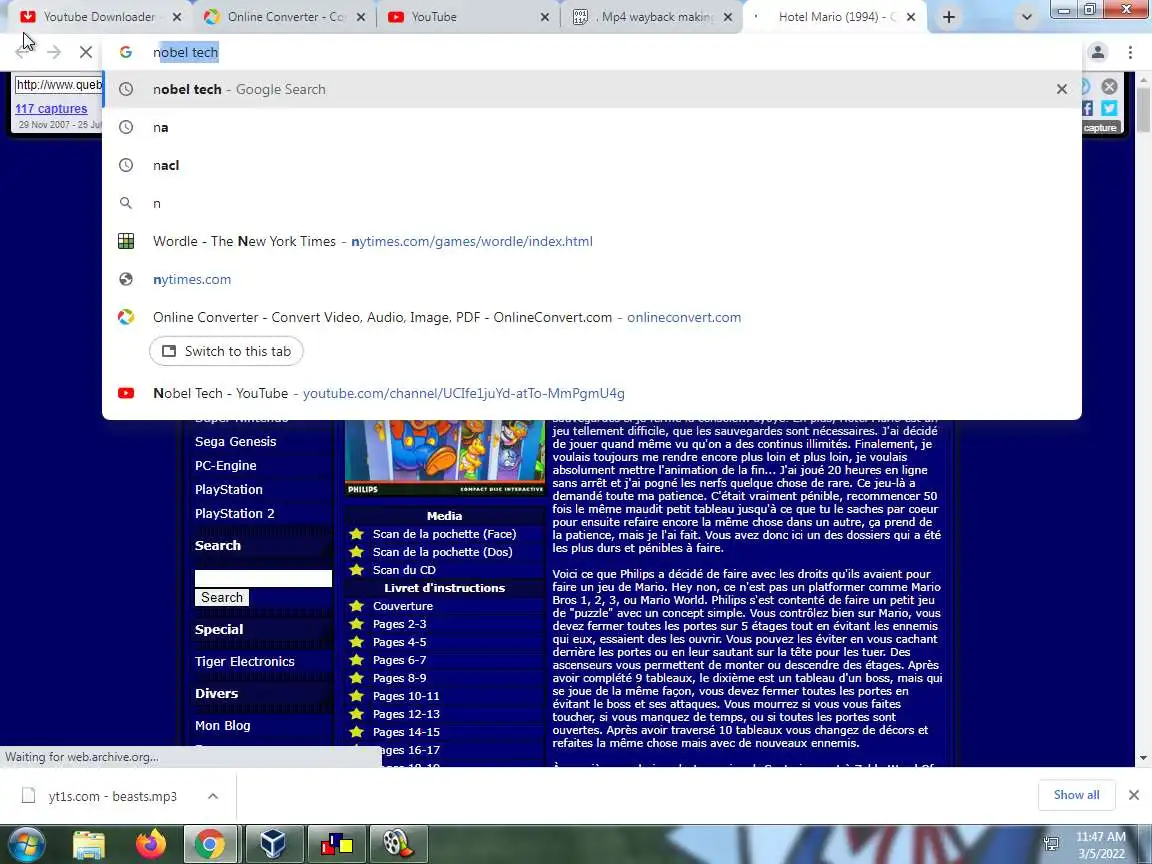Open Pages 14-15 link
The width and height of the screenshot is (1152, 864).
[406, 732]
